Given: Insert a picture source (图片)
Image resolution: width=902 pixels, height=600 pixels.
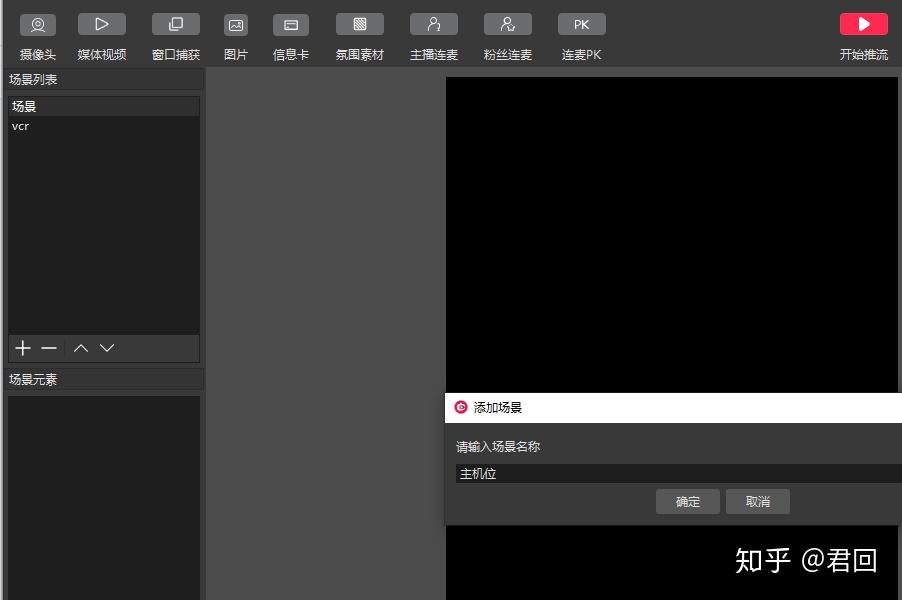Looking at the screenshot, I should [236, 25].
